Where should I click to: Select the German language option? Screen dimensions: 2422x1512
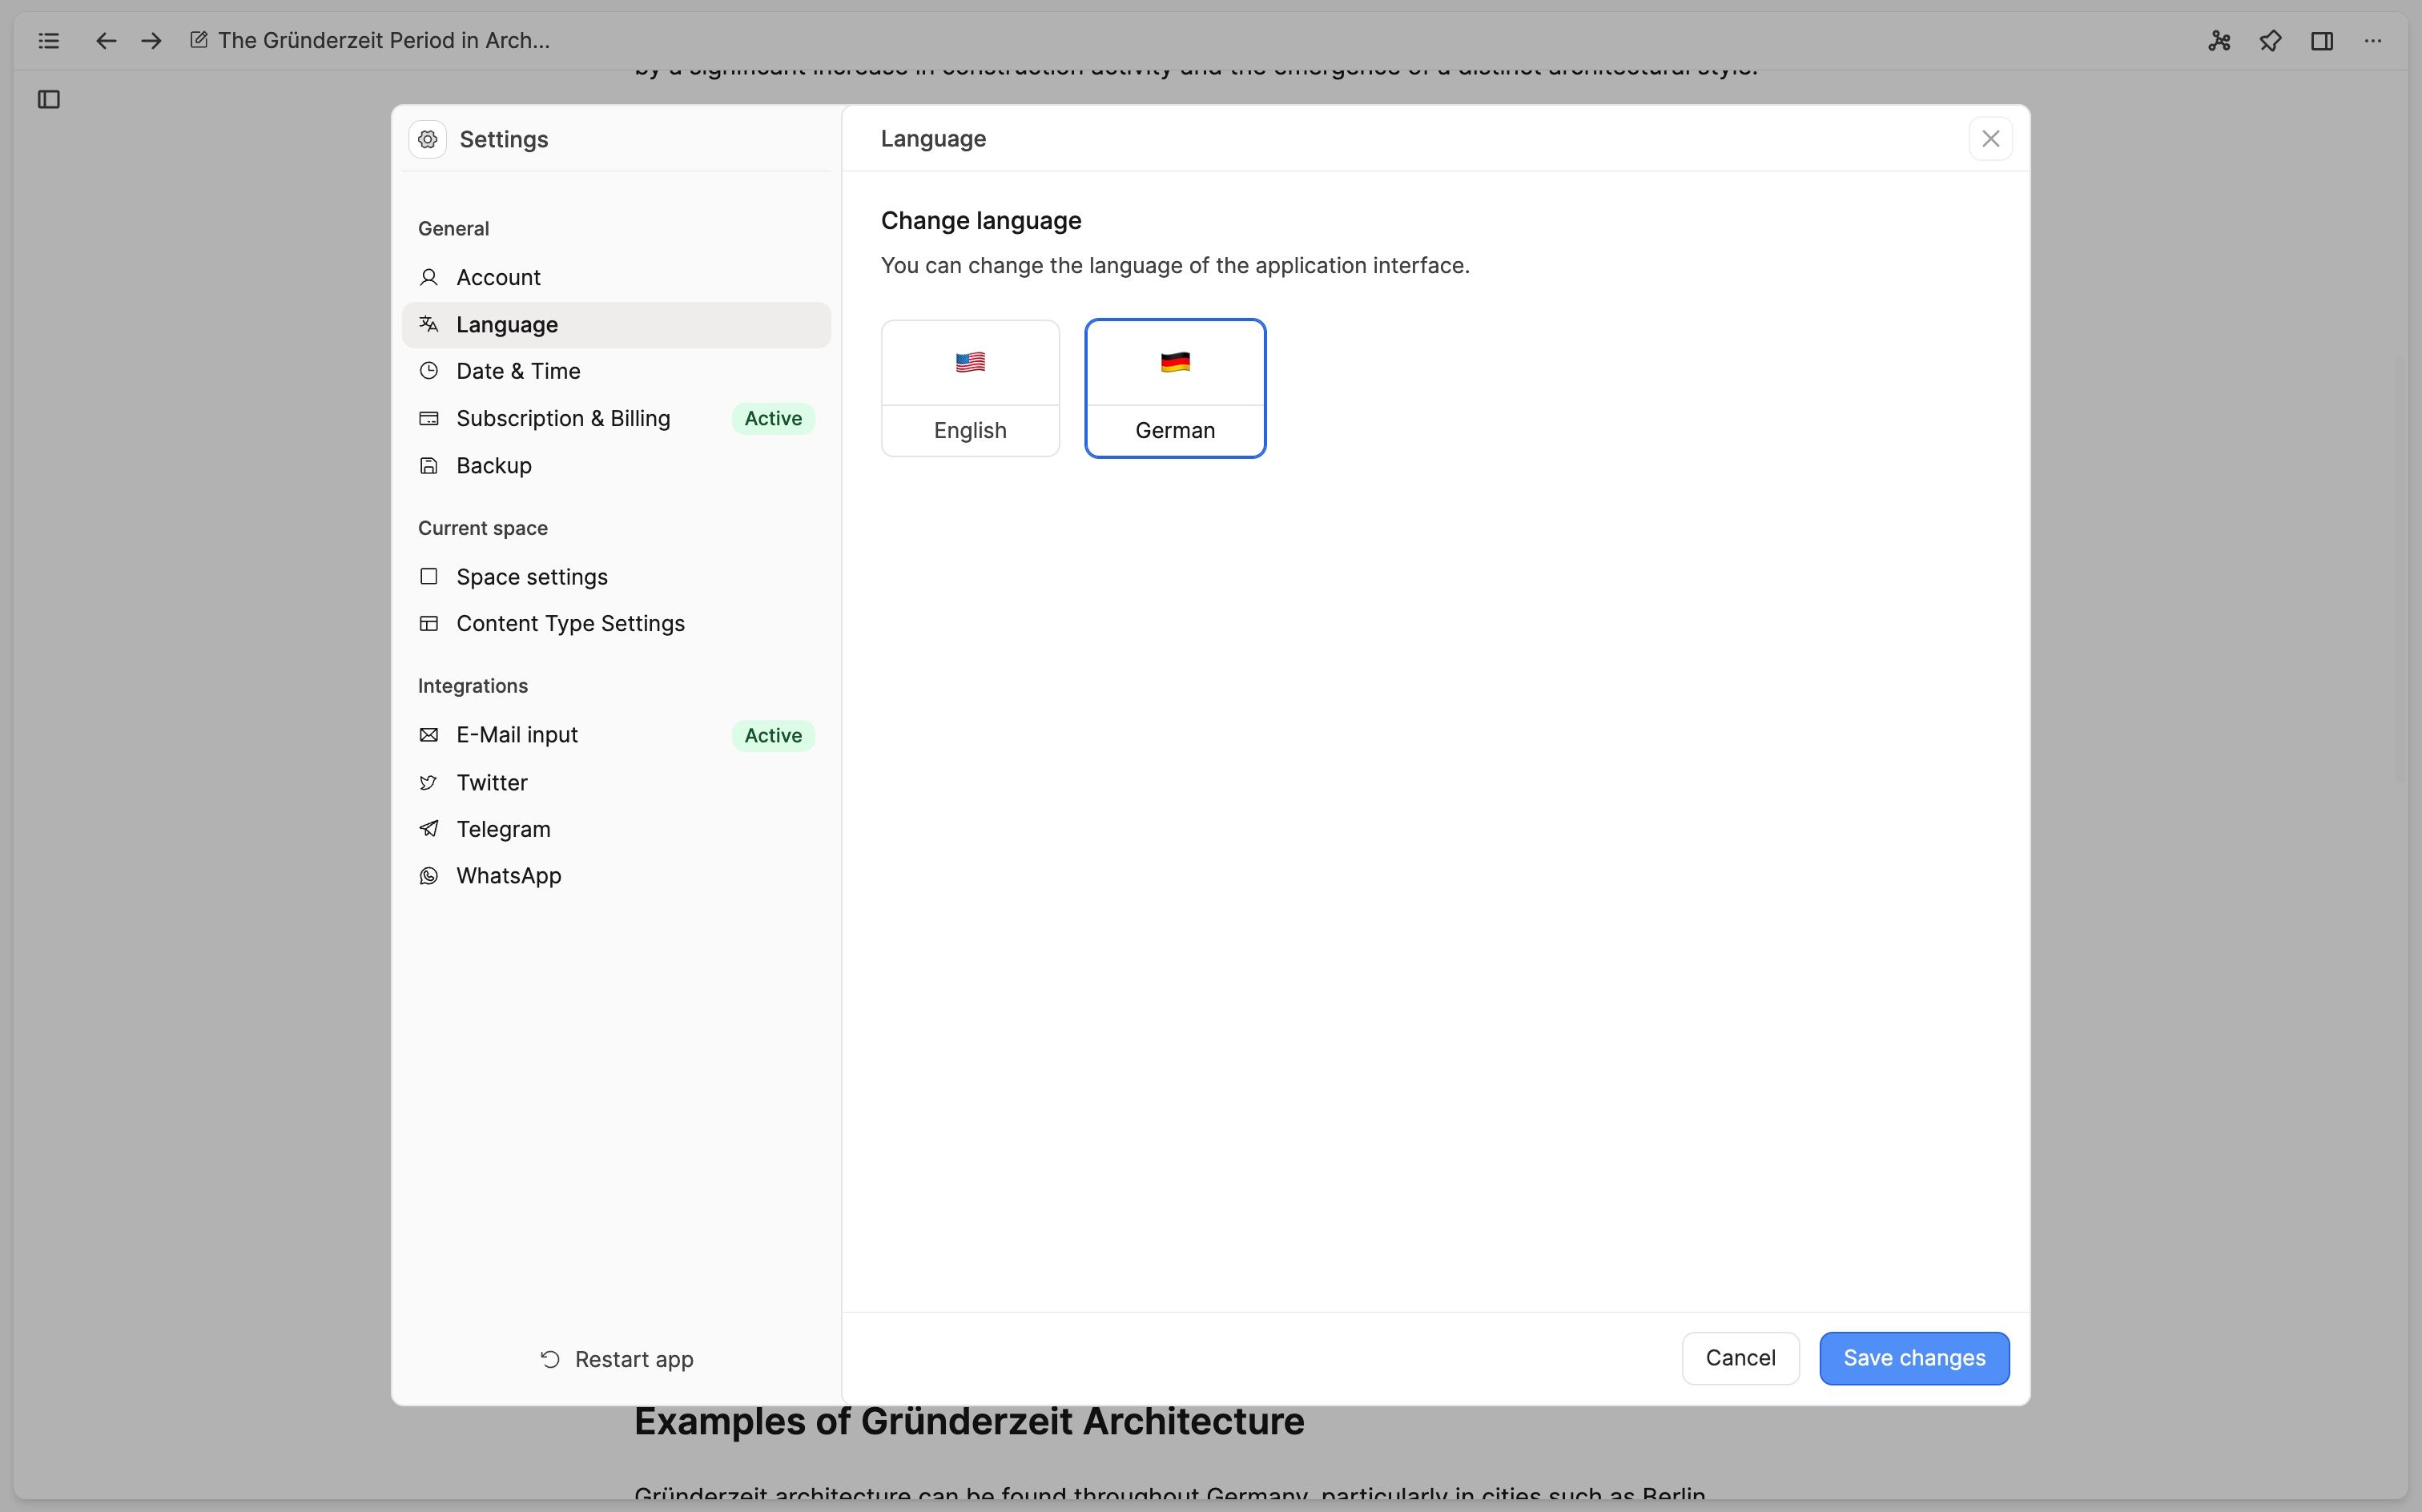1175,388
